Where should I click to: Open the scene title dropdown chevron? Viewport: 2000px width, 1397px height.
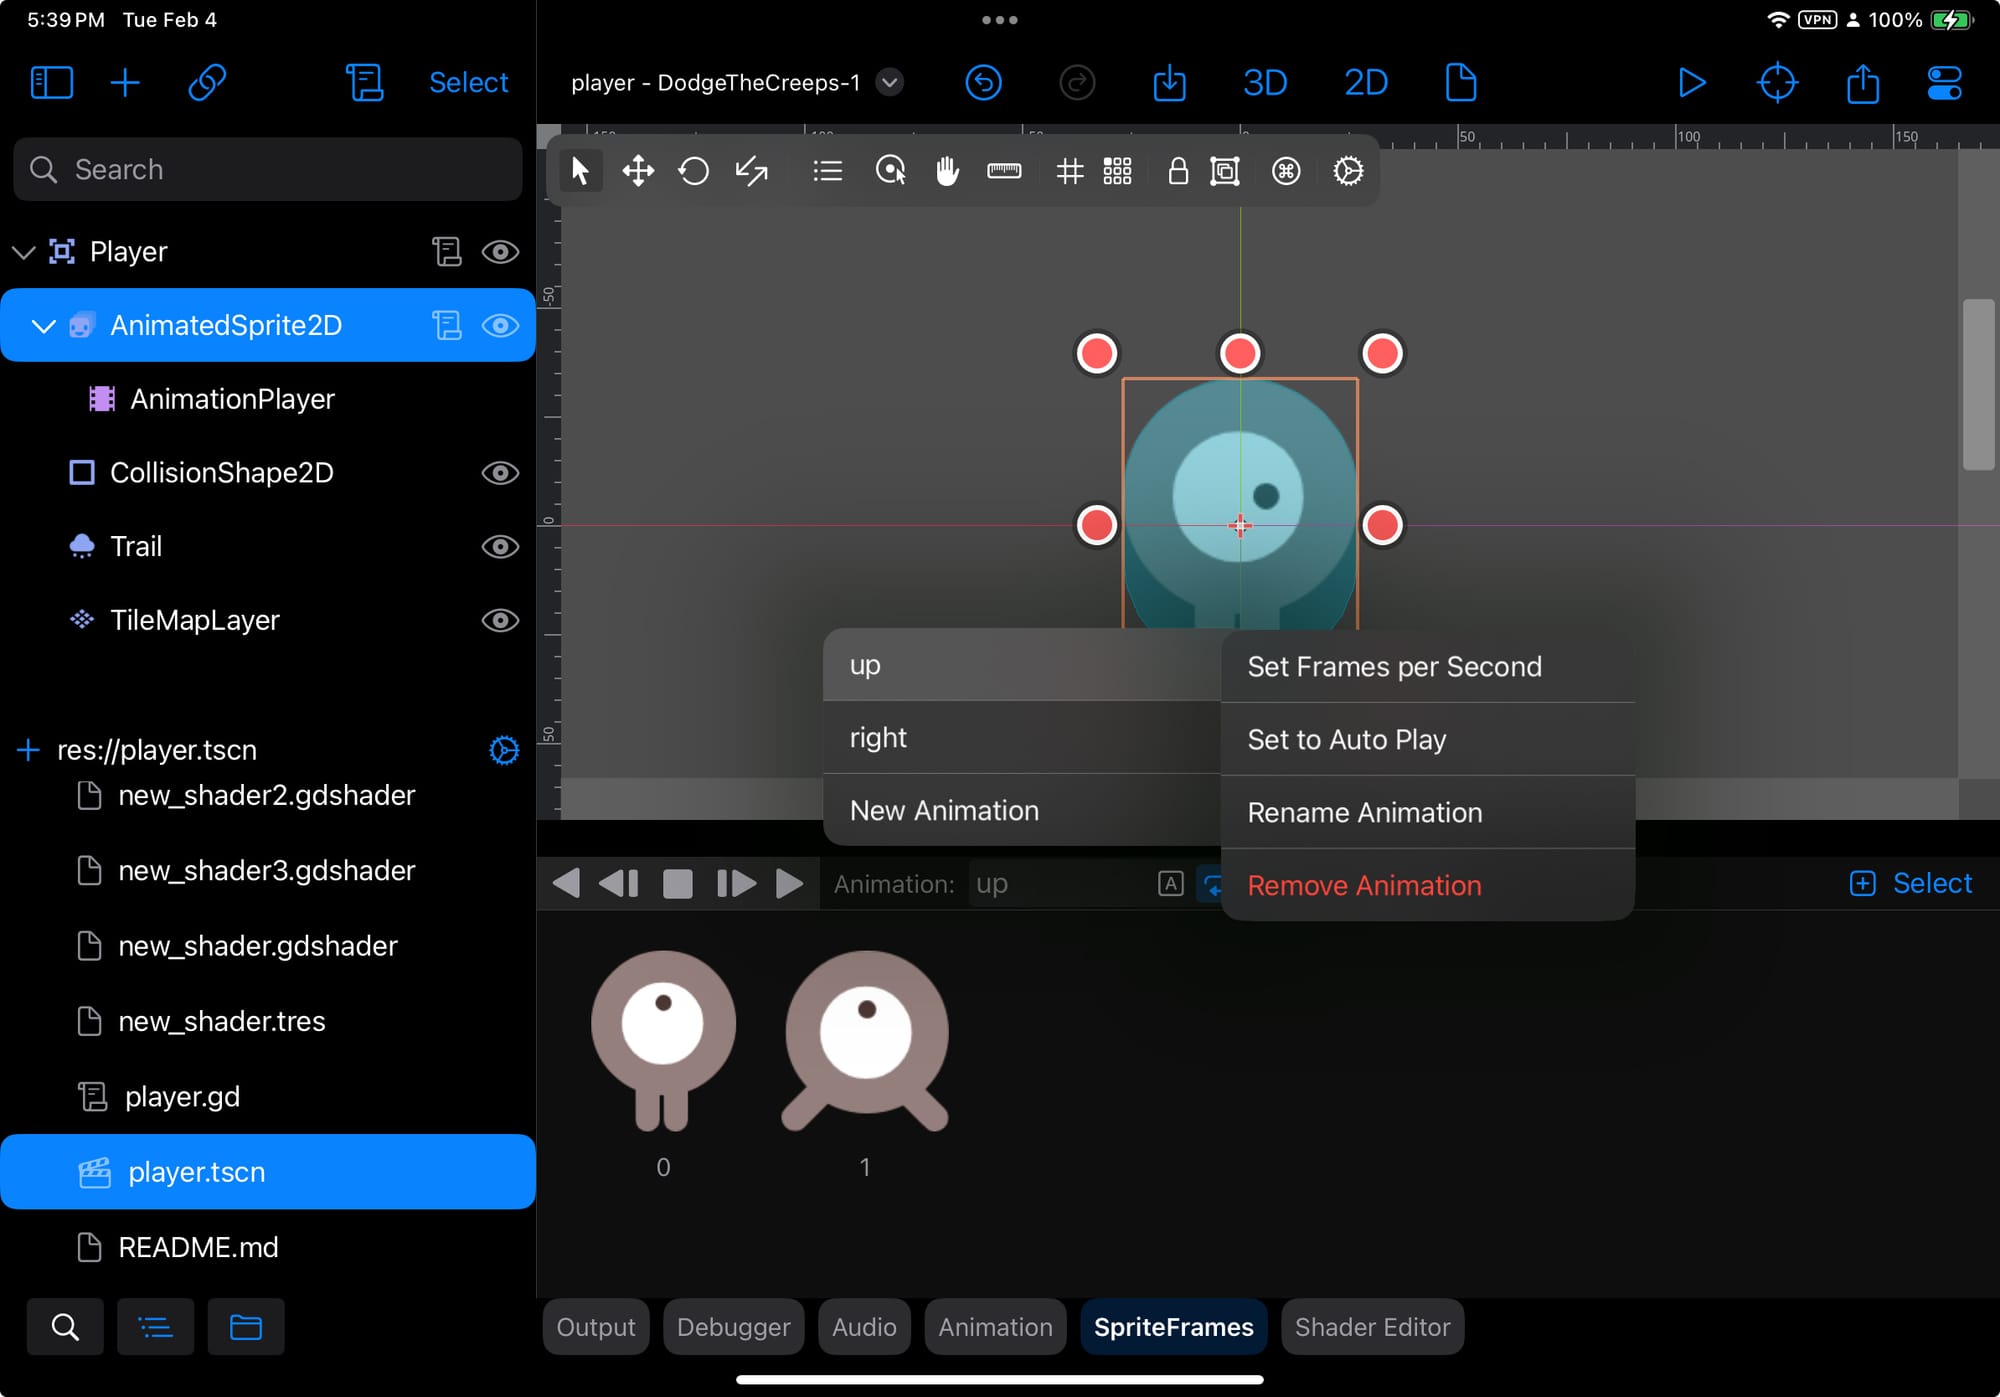[x=889, y=82]
